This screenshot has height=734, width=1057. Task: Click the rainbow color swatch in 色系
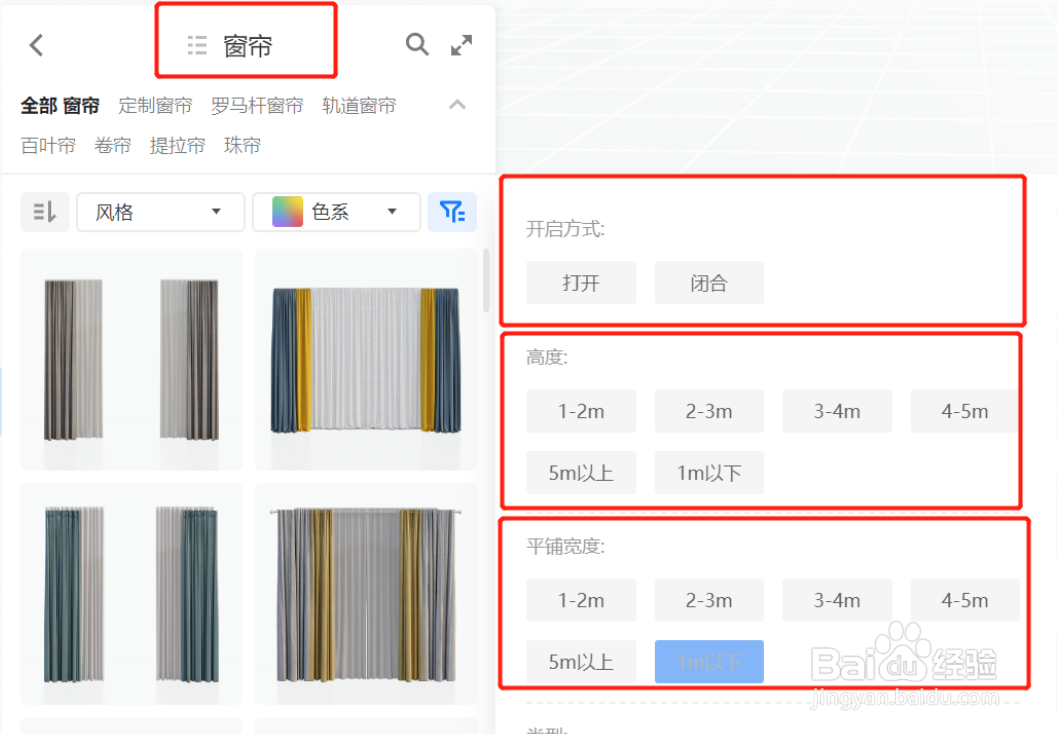287,212
